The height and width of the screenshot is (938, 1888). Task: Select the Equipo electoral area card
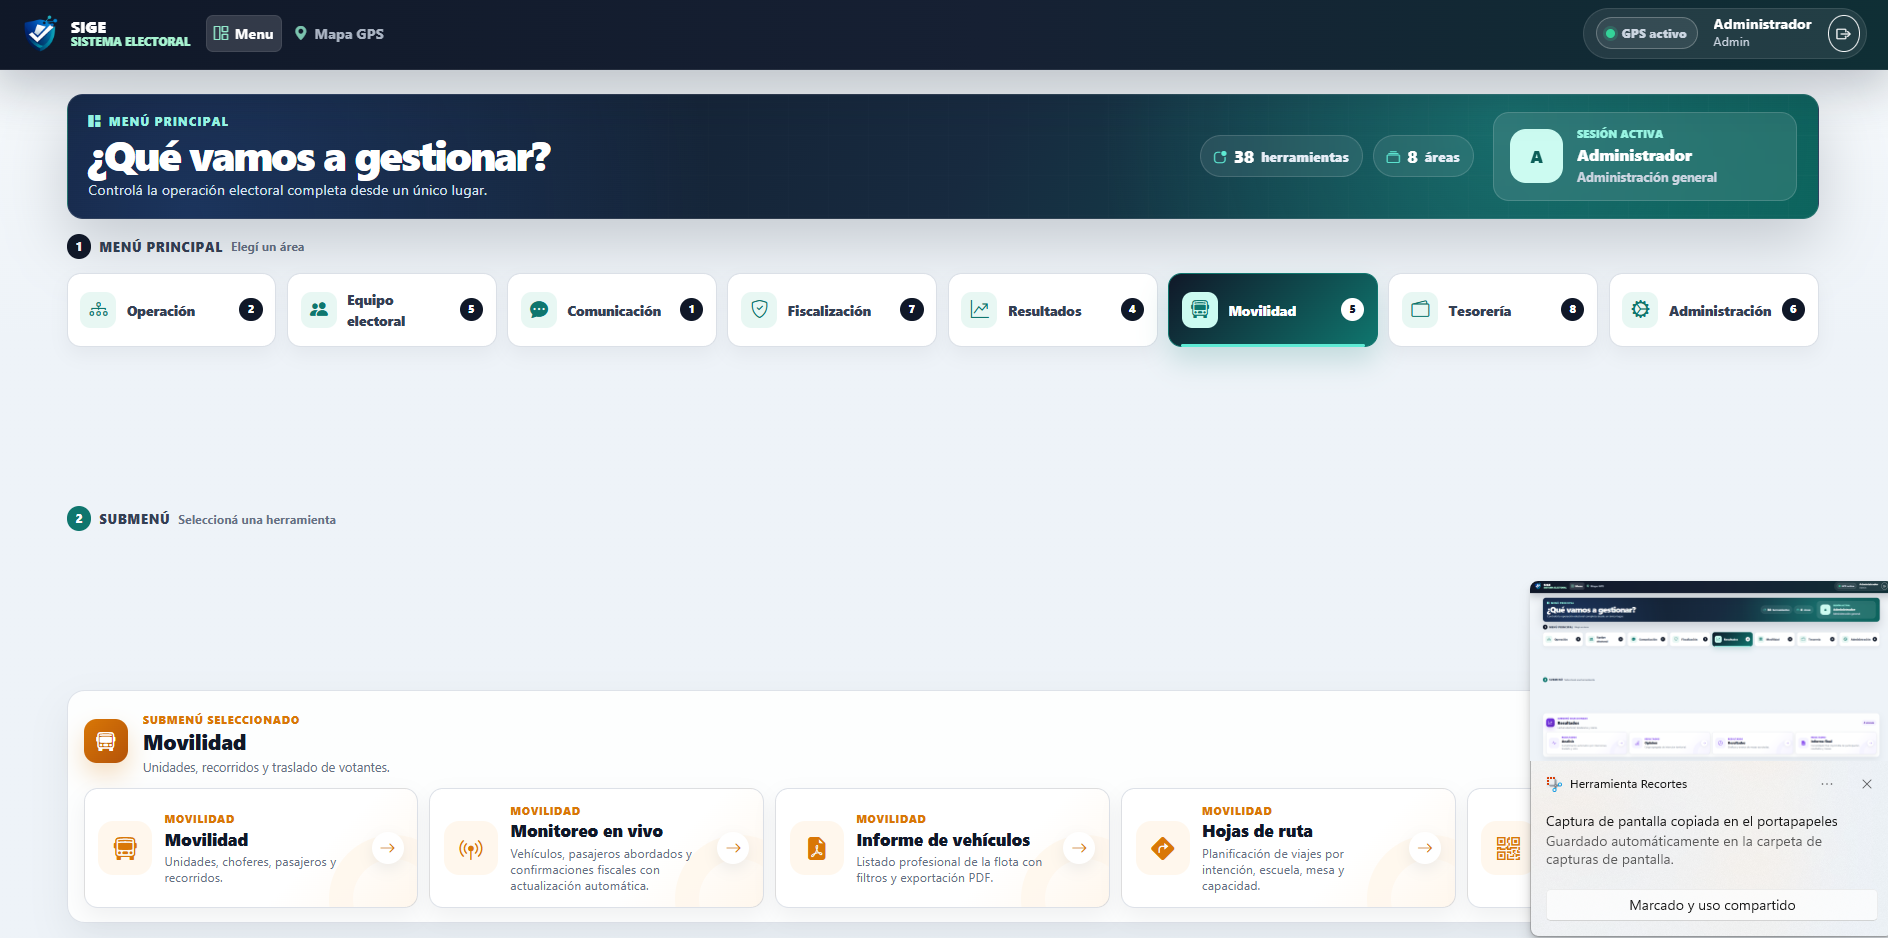tap(392, 310)
